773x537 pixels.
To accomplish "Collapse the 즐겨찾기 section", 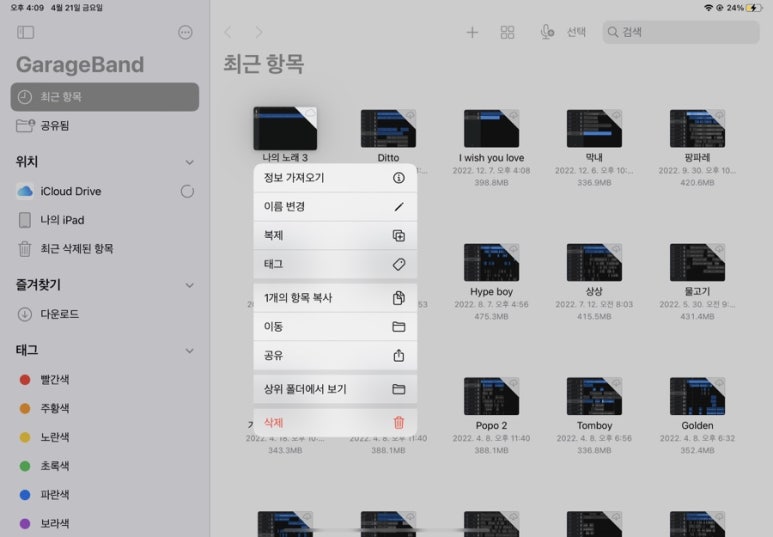I will tap(189, 286).
